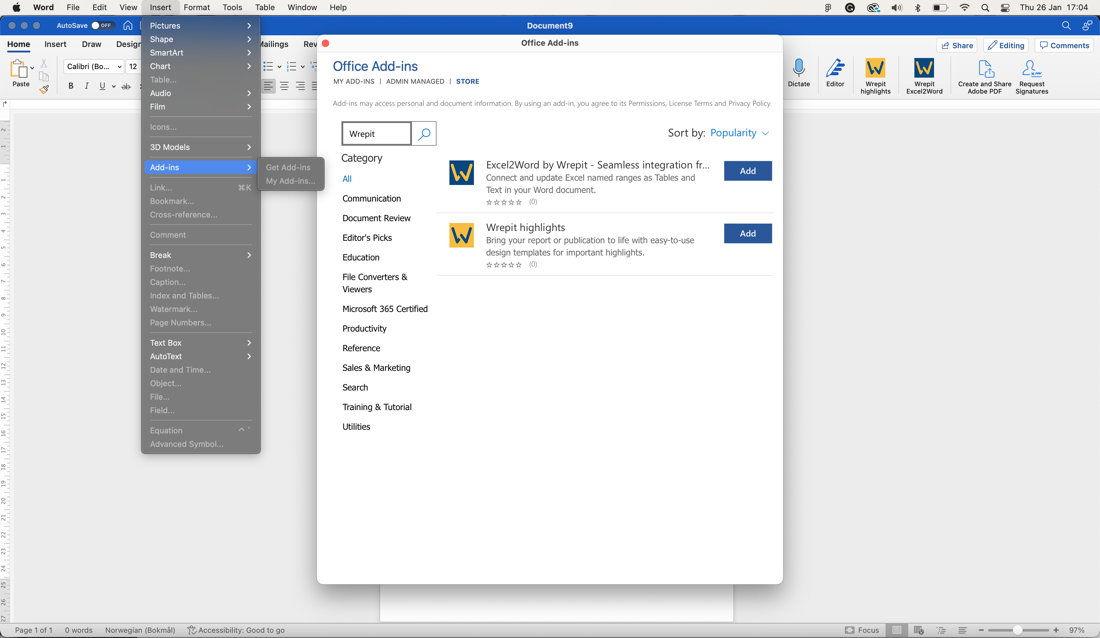
Task: Zoom in with the plus button
Action: pos(1056,630)
